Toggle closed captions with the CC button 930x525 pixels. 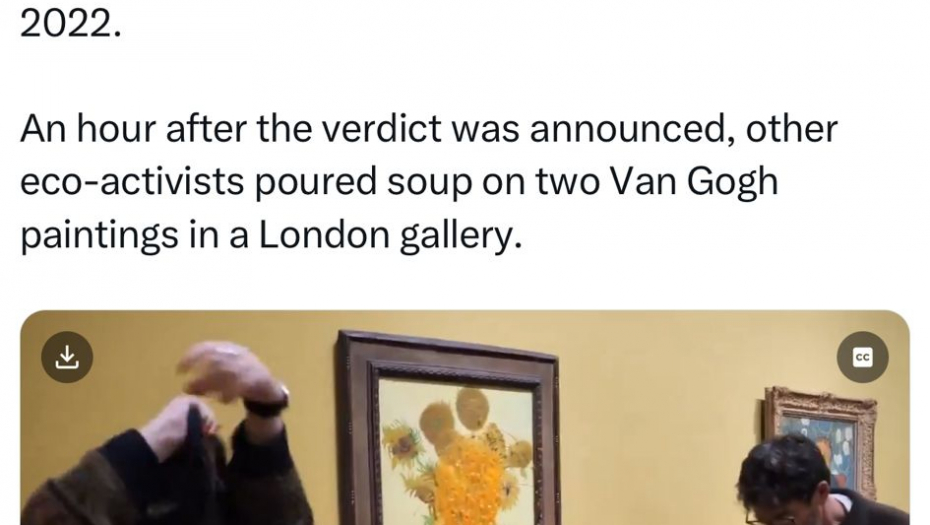862,357
